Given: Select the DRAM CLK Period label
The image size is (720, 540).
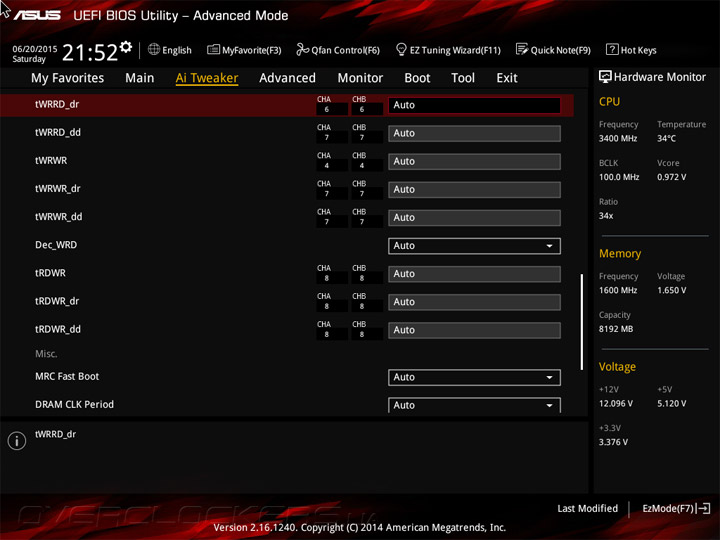Looking at the screenshot, I should pos(74,405).
